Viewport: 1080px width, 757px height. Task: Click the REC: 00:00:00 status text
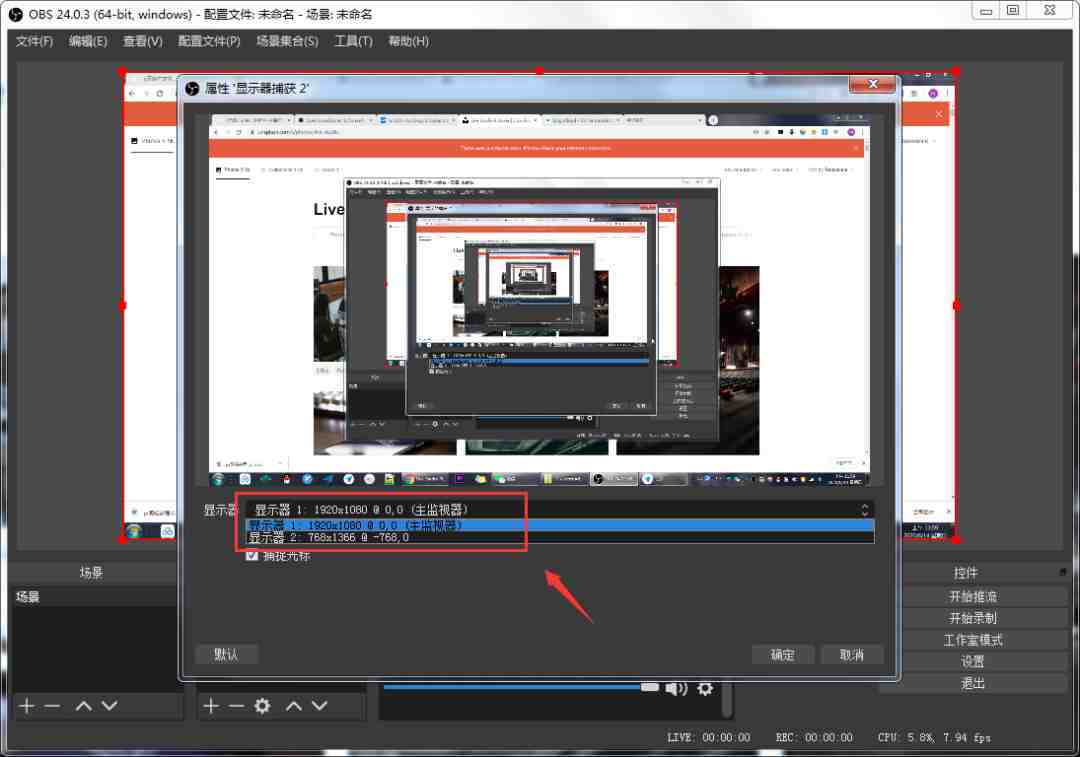(814, 738)
